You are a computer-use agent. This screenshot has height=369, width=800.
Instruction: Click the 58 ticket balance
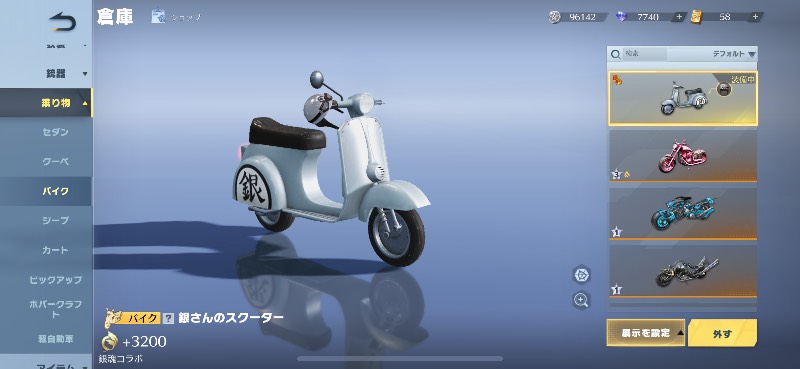[x=724, y=17]
